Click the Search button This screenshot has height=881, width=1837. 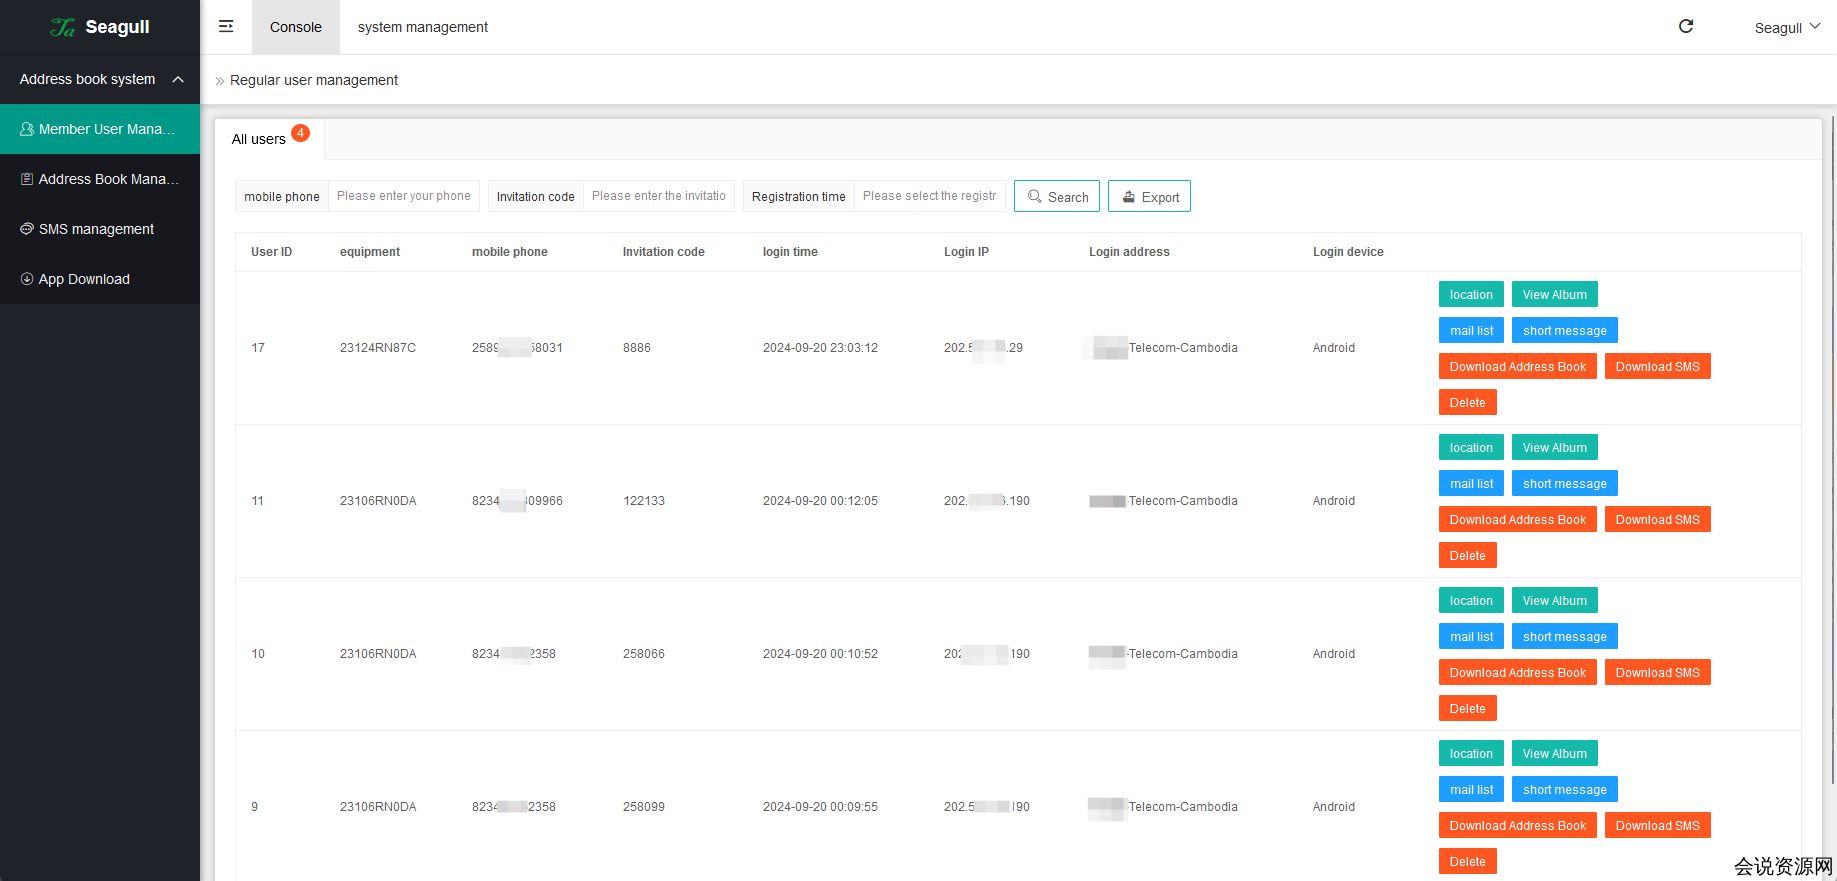(1057, 196)
